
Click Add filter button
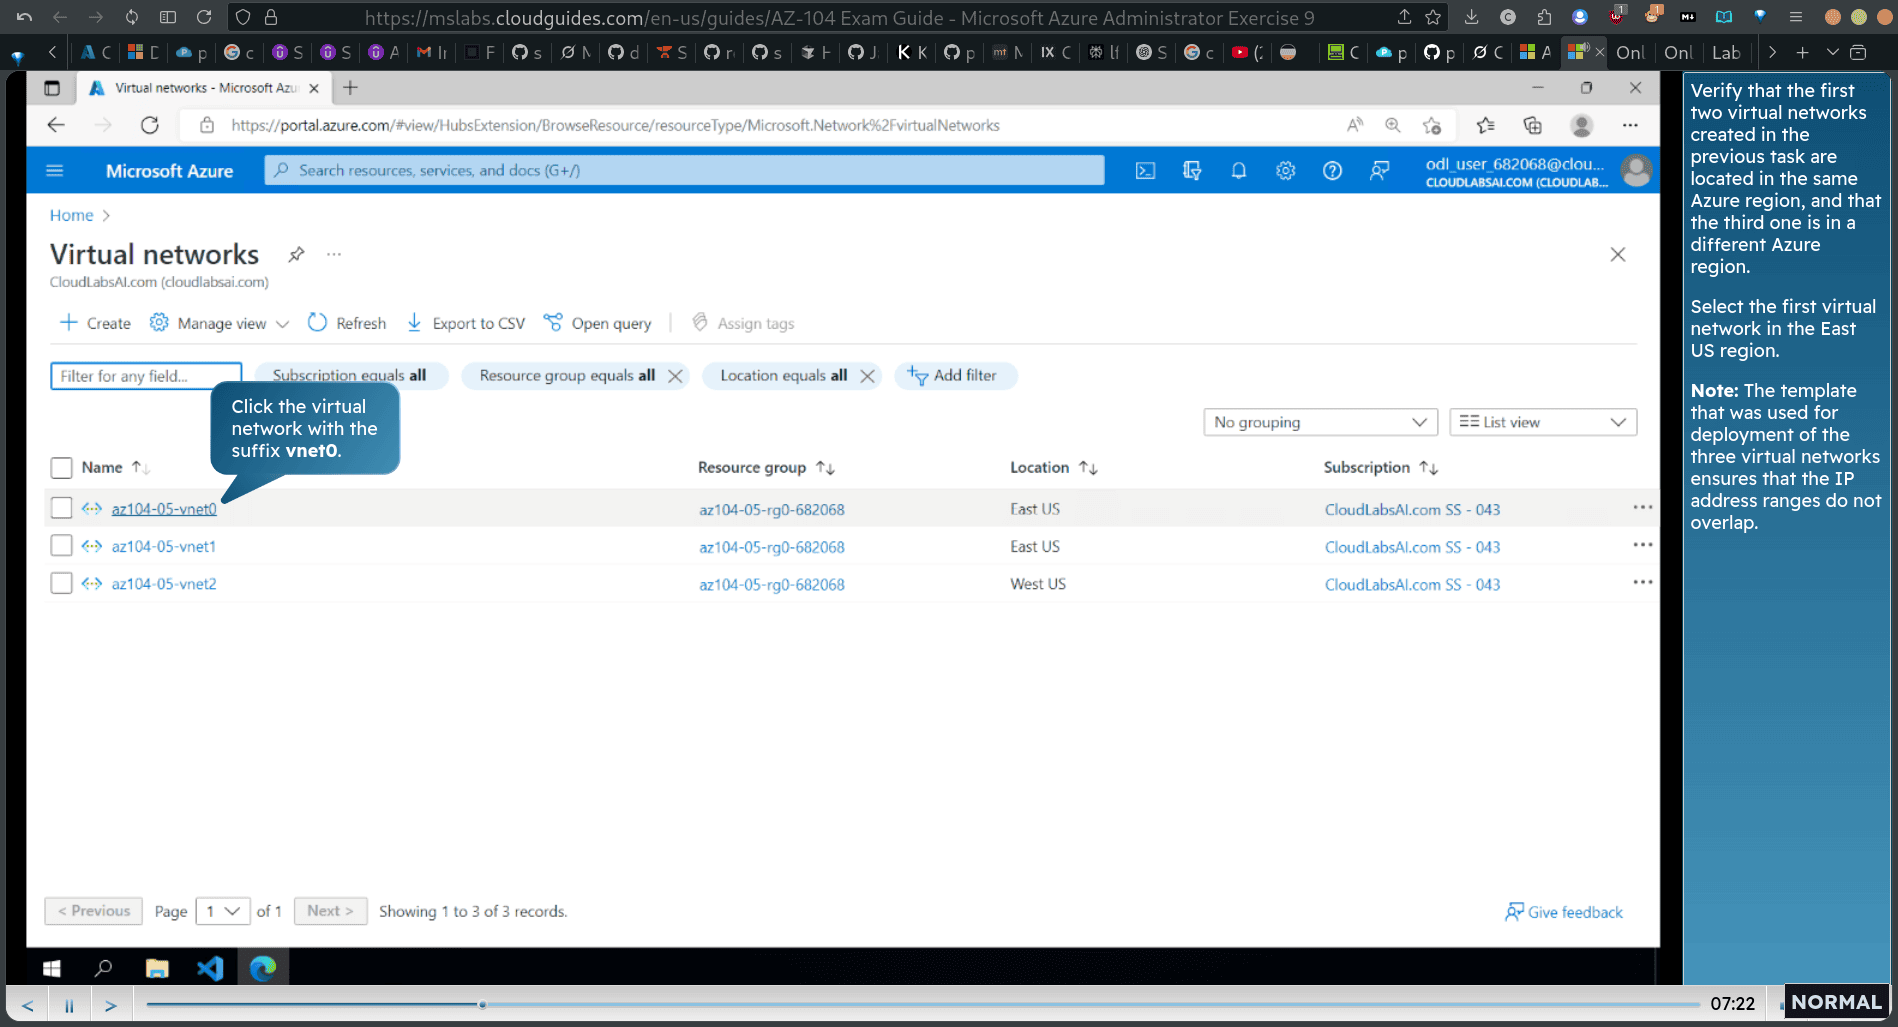coord(955,375)
